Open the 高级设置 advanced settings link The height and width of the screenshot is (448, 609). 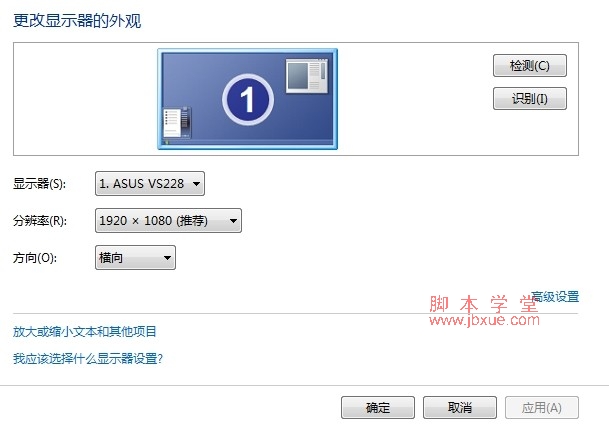pyautogui.click(x=555, y=296)
